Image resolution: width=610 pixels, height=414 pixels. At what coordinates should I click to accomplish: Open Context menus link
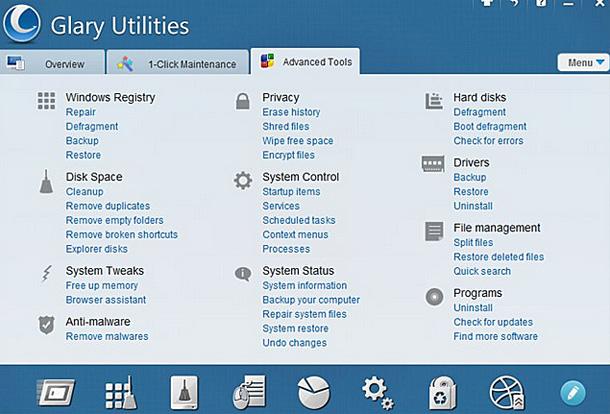295,235
